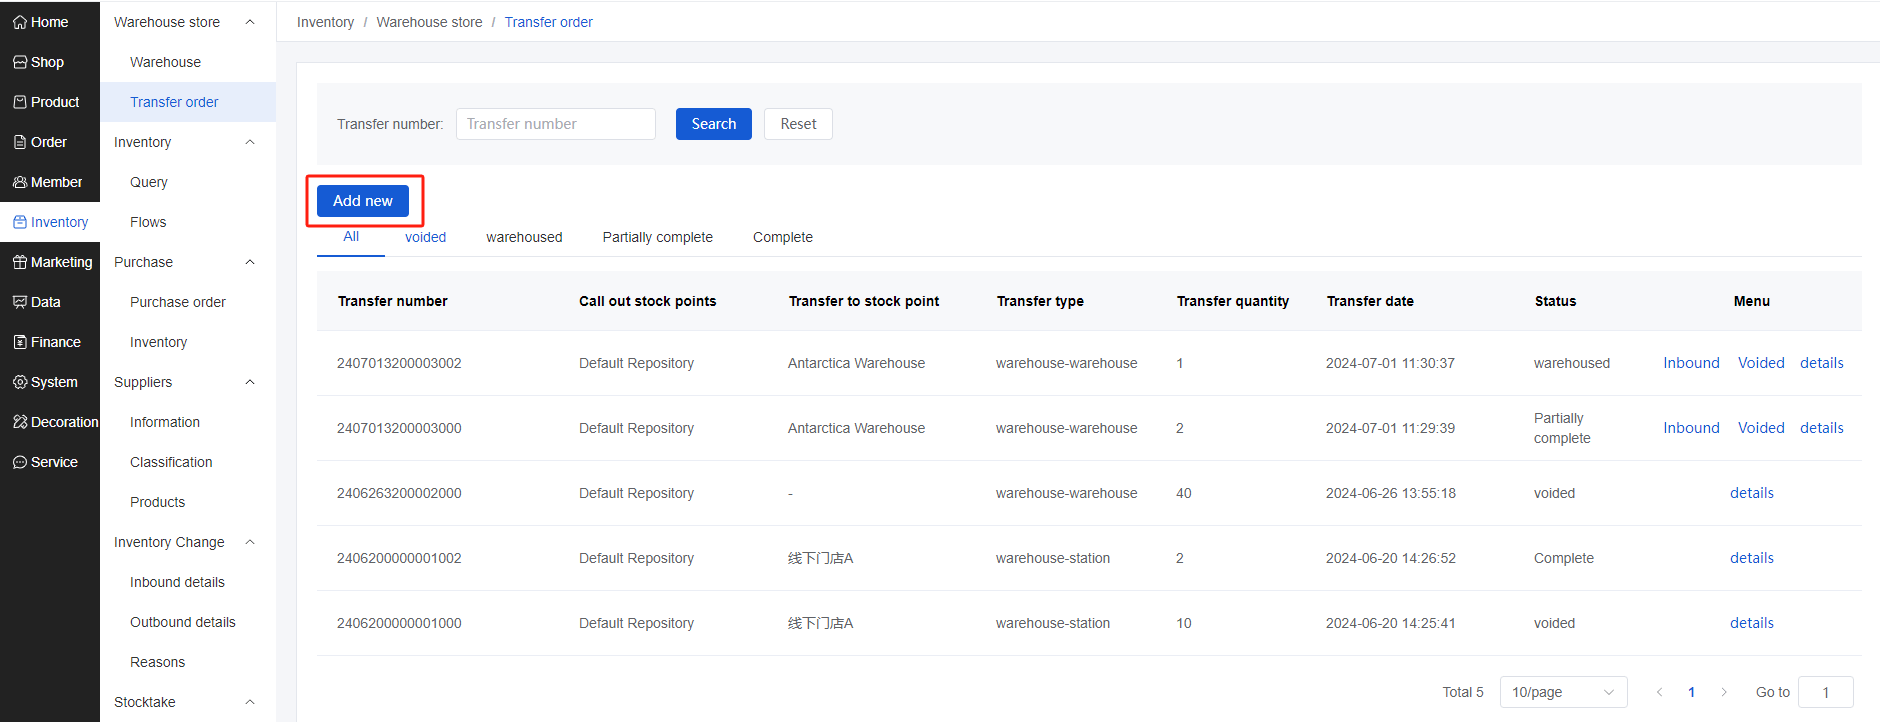Switch to the Complete tab
The width and height of the screenshot is (1880, 722).
pos(783,237)
